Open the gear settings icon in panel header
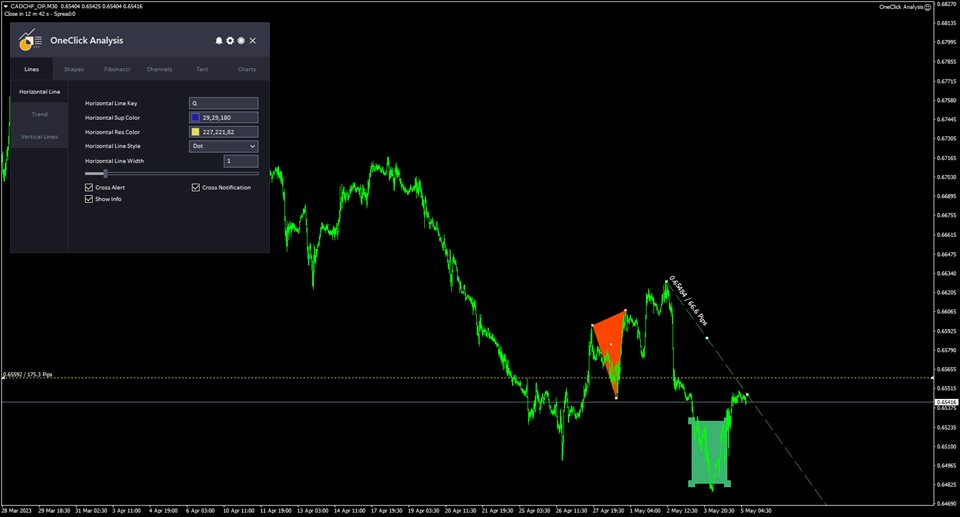Screen dimensions: 960x517 point(230,40)
